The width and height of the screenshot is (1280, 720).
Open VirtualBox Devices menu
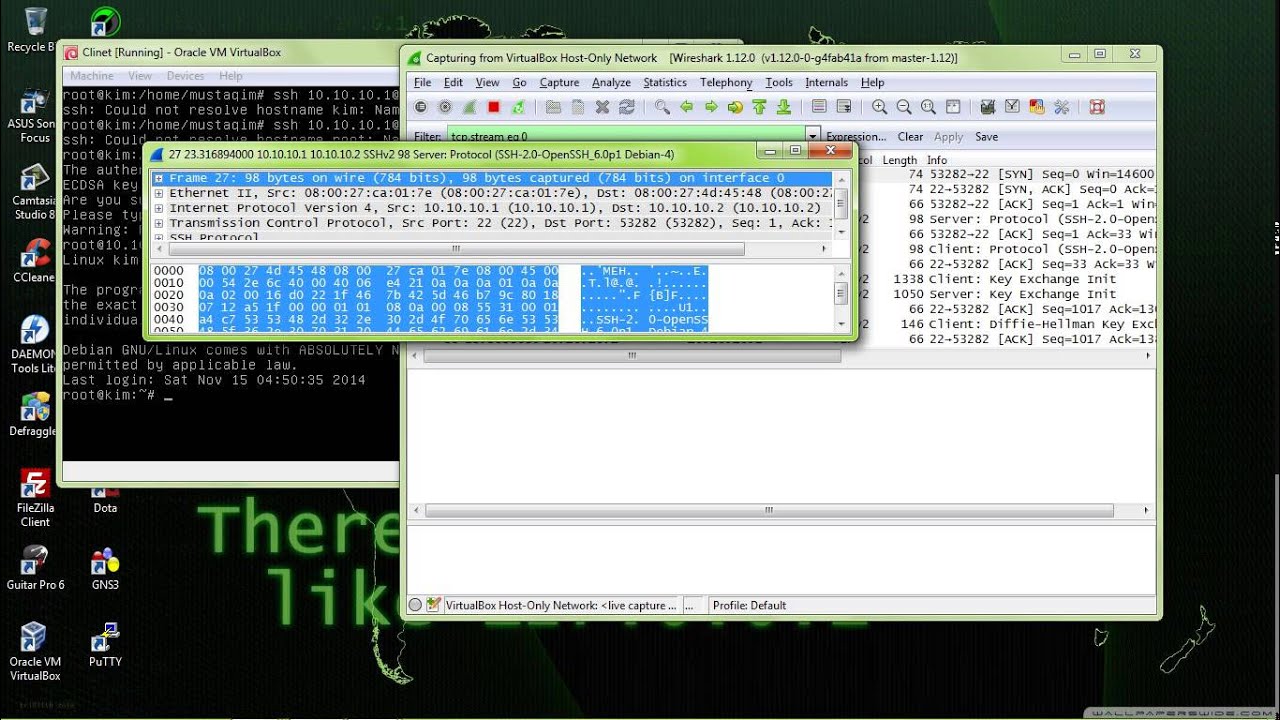pos(185,76)
